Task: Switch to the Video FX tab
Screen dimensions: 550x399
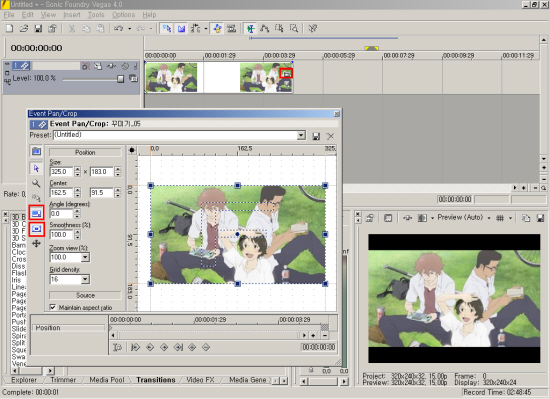Action: tap(200, 380)
